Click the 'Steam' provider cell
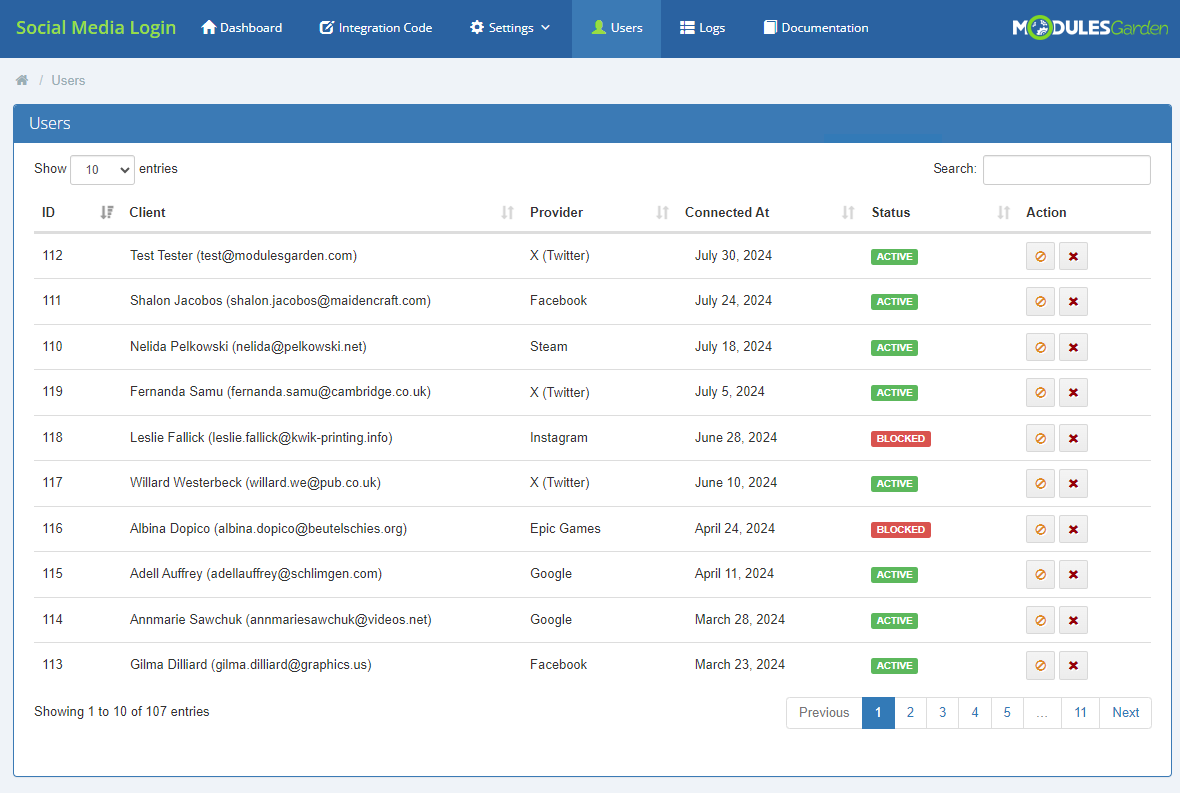Image resolution: width=1180 pixels, height=793 pixels. point(549,347)
